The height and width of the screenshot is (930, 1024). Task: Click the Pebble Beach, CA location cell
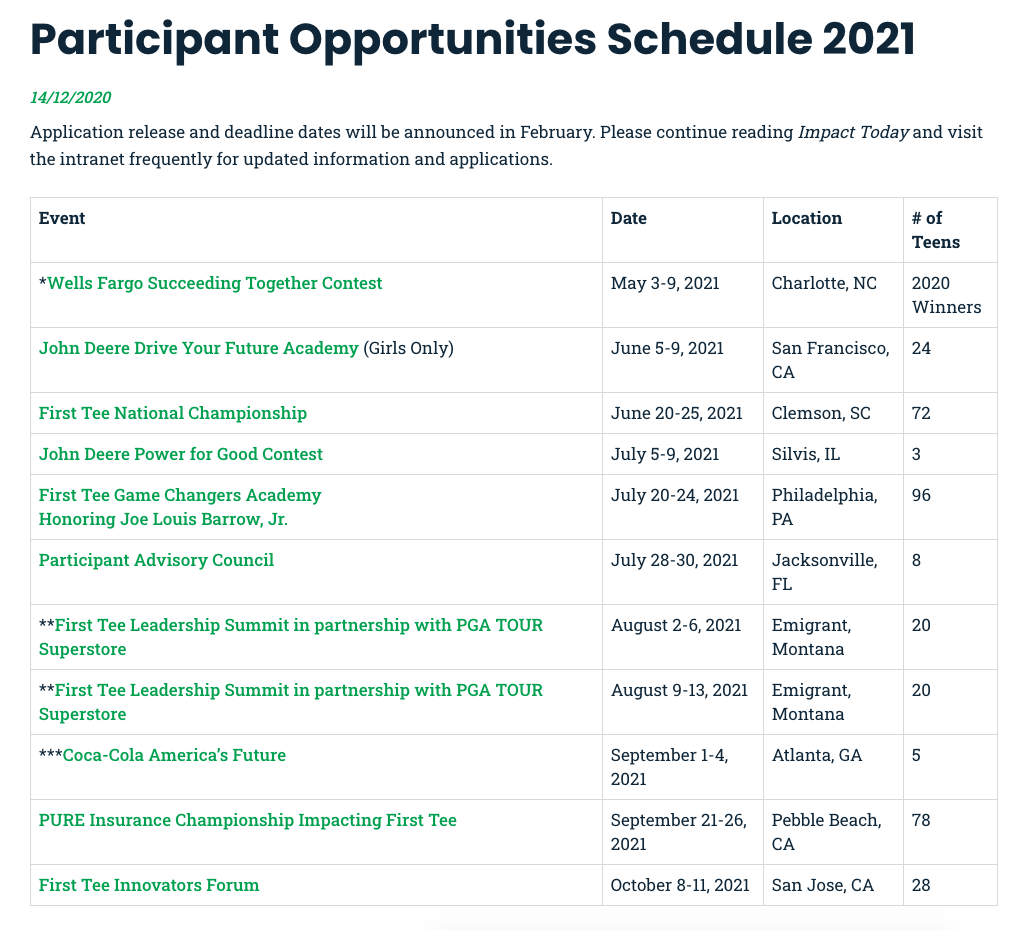tap(826, 832)
